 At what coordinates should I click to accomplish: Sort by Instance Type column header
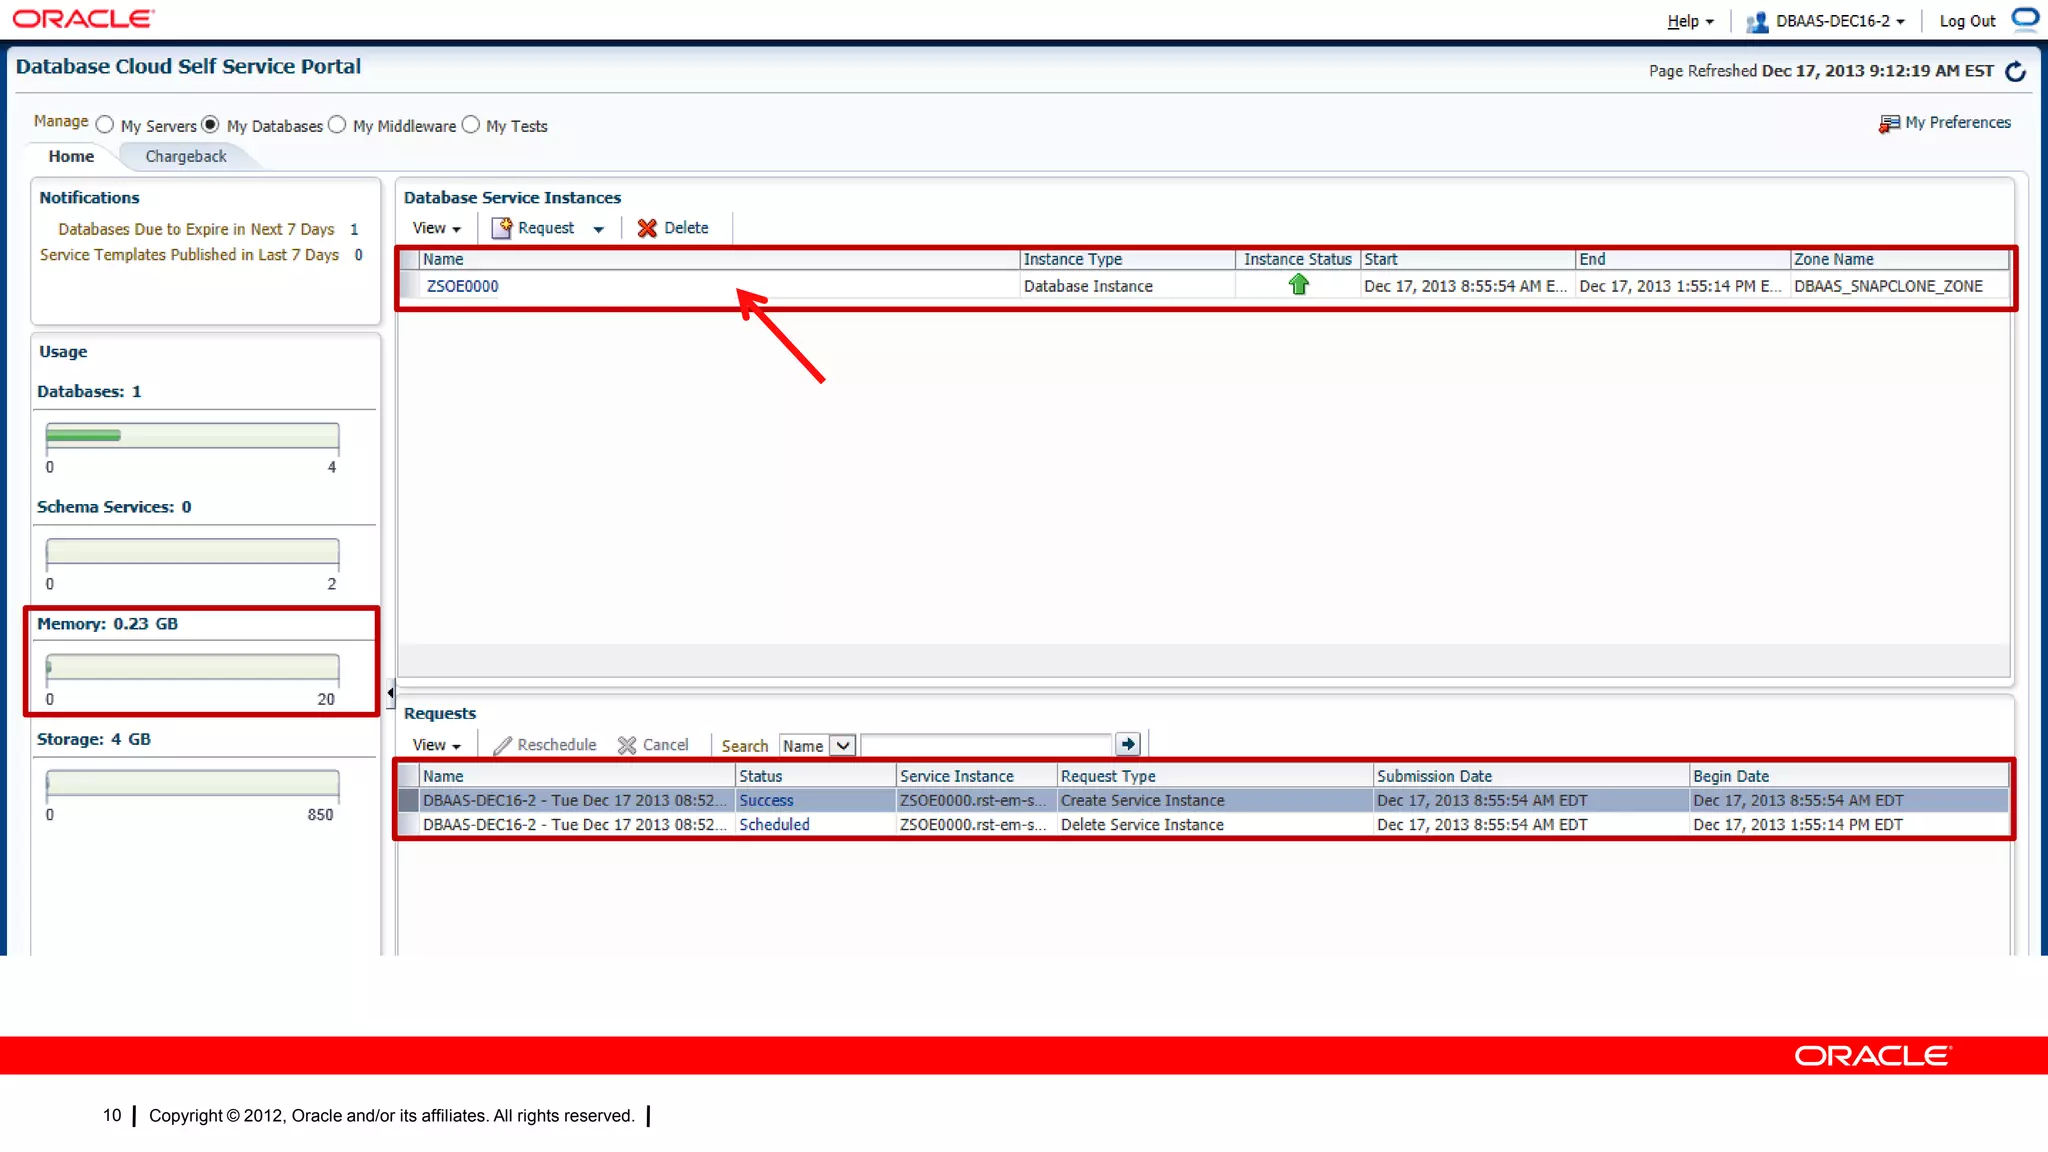pyautogui.click(x=1127, y=259)
